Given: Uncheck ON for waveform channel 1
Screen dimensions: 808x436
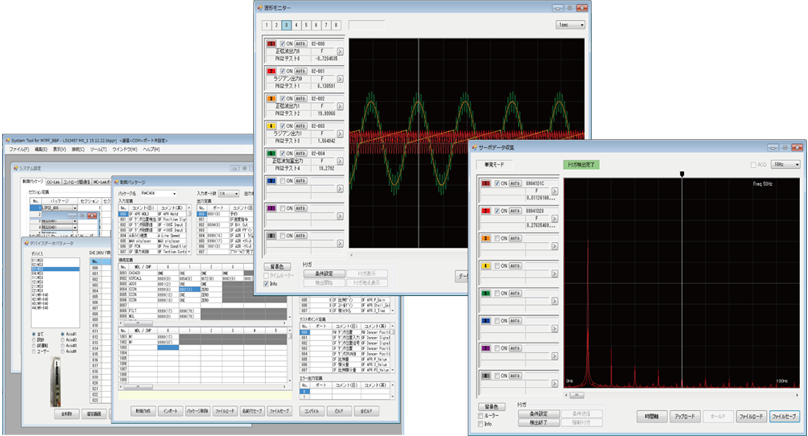Looking at the screenshot, I should [282, 44].
